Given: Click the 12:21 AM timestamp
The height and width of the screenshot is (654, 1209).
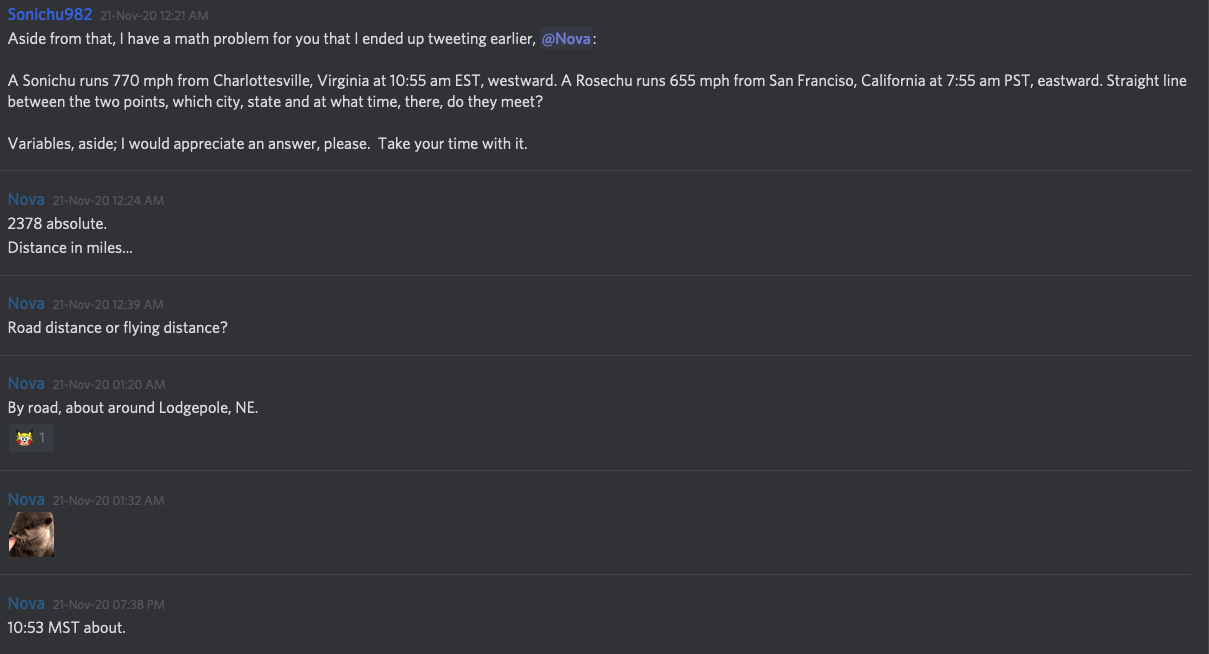Looking at the screenshot, I should 154,16.
